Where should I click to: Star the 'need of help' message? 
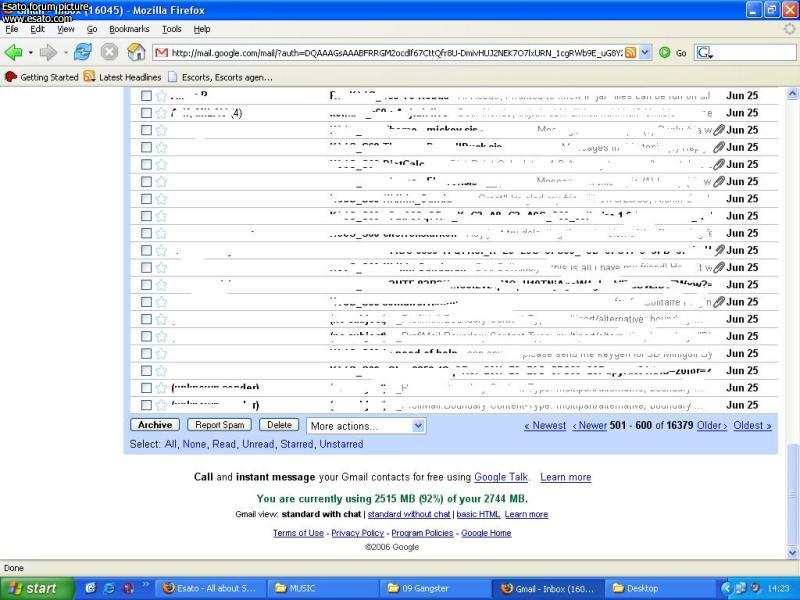point(161,354)
